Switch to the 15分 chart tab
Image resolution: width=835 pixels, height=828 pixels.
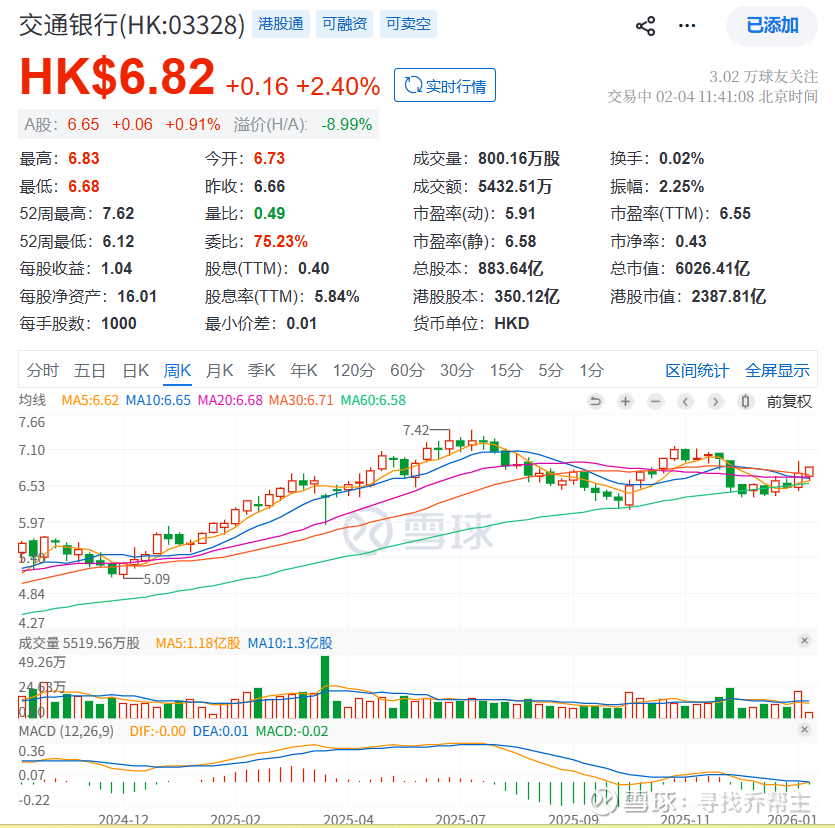506,370
